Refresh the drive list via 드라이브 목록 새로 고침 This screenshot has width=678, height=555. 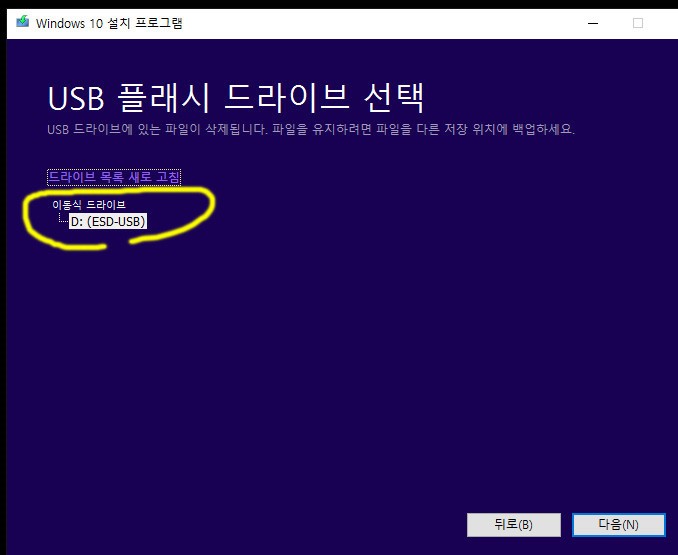point(114,177)
